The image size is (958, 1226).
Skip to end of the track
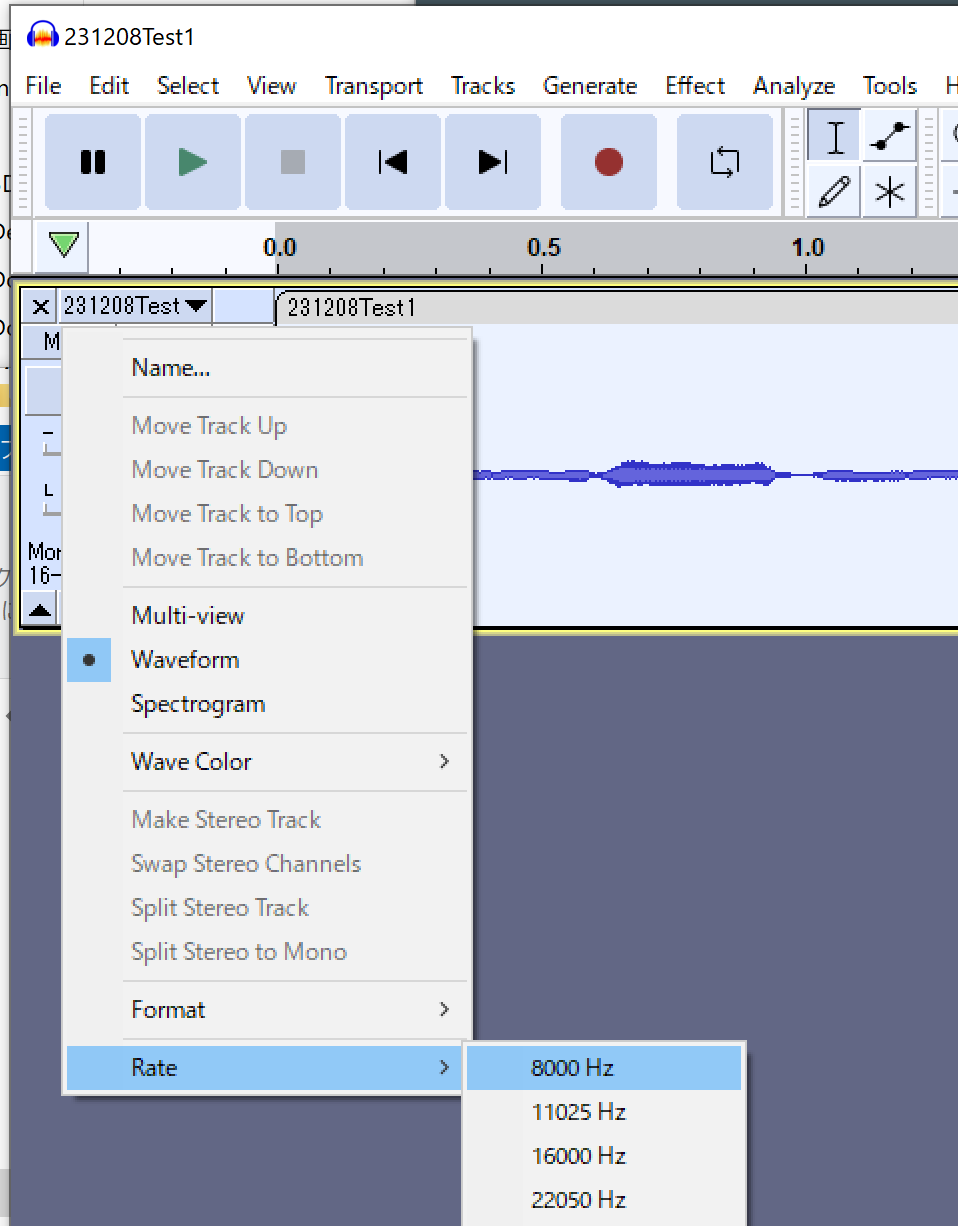pyautogui.click(x=493, y=162)
